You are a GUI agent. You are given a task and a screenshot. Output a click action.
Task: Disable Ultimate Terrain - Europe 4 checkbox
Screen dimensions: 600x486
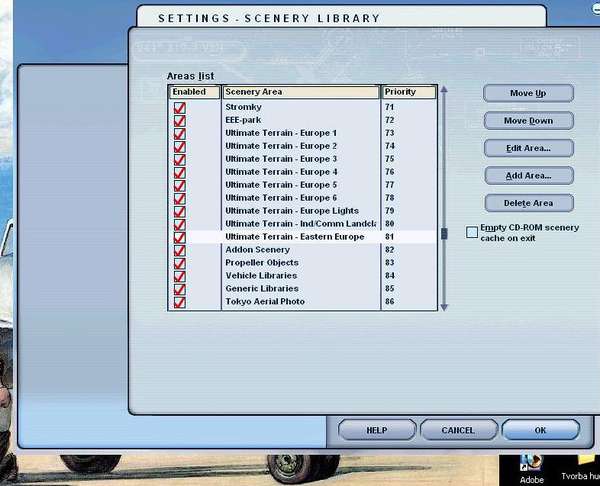click(x=179, y=173)
